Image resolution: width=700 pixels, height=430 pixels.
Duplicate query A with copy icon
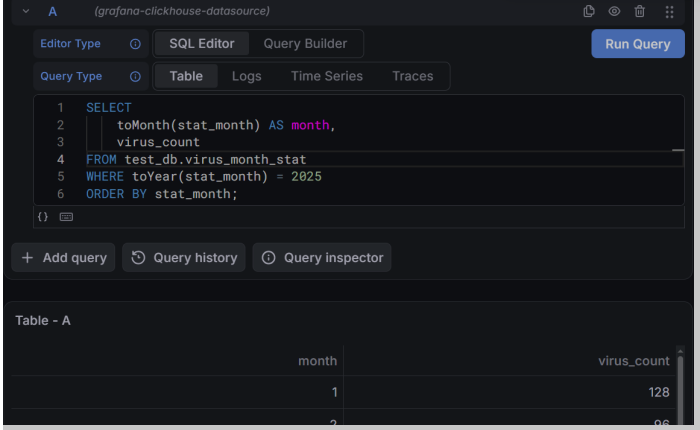pyautogui.click(x=589, y=11)
